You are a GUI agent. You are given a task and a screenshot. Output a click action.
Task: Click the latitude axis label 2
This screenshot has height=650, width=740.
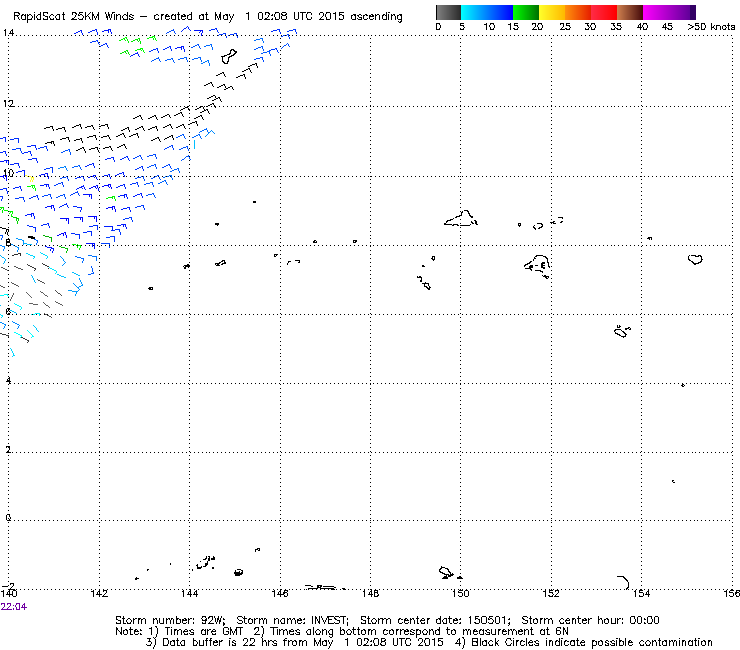point(8,449)
